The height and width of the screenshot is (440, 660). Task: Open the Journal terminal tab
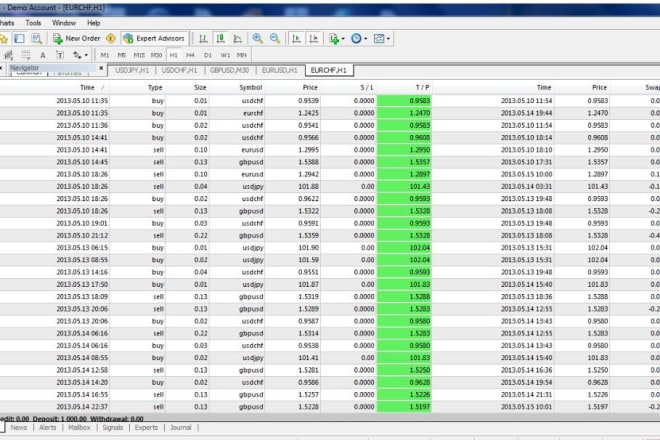181,428
